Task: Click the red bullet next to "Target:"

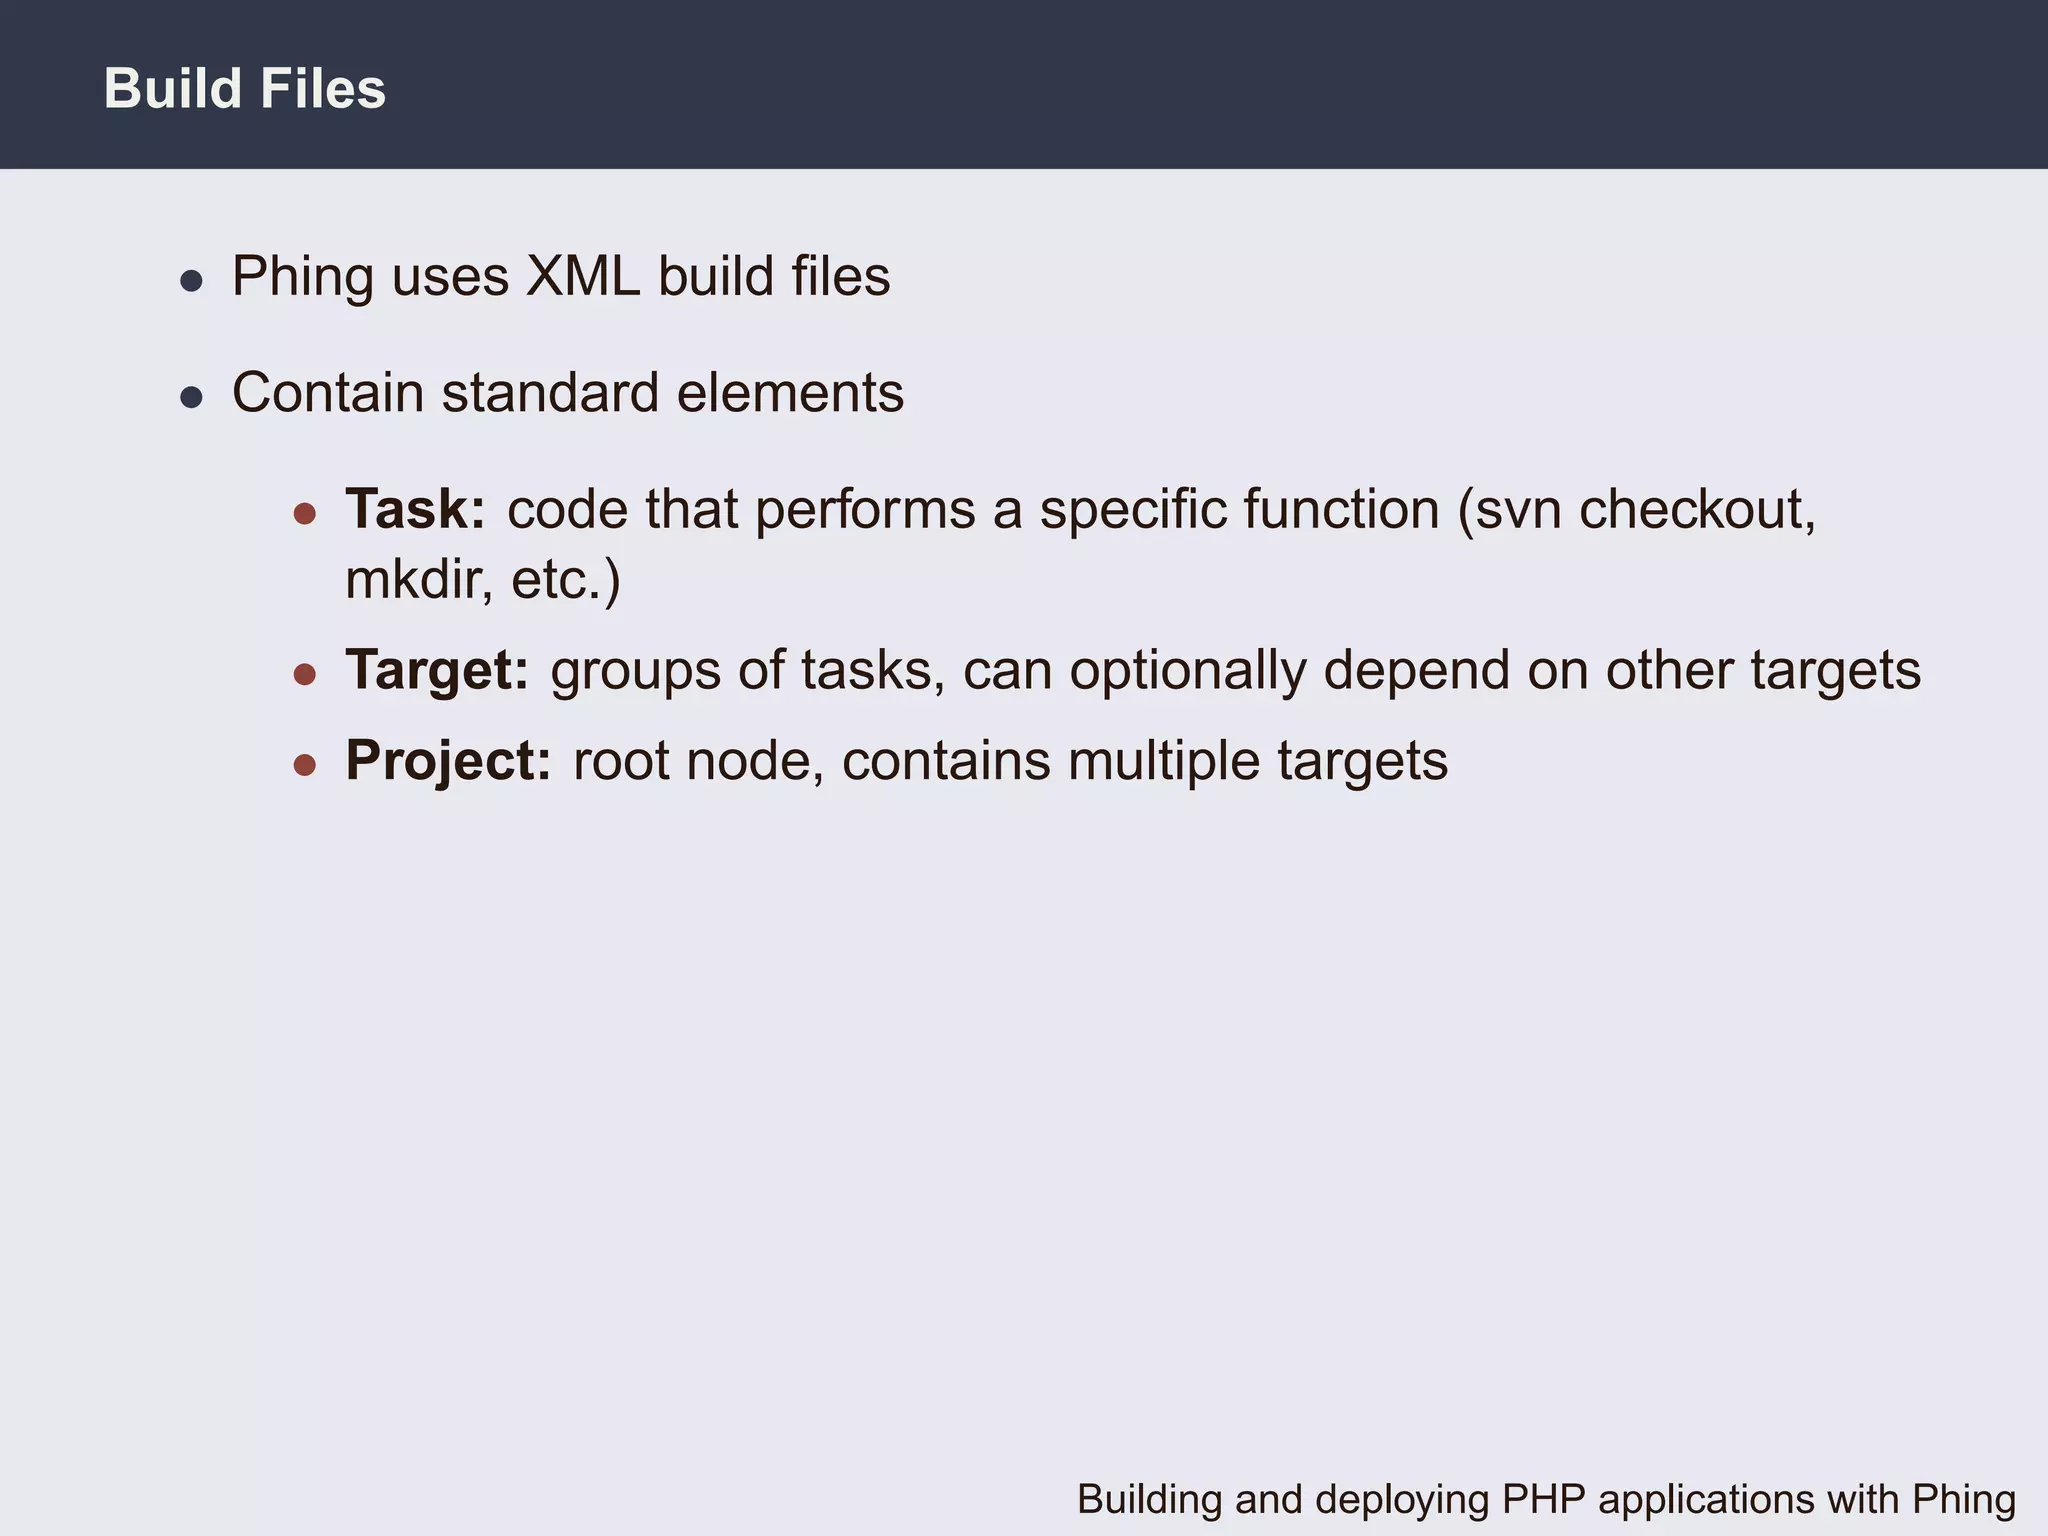Action: tap(305, 675)
